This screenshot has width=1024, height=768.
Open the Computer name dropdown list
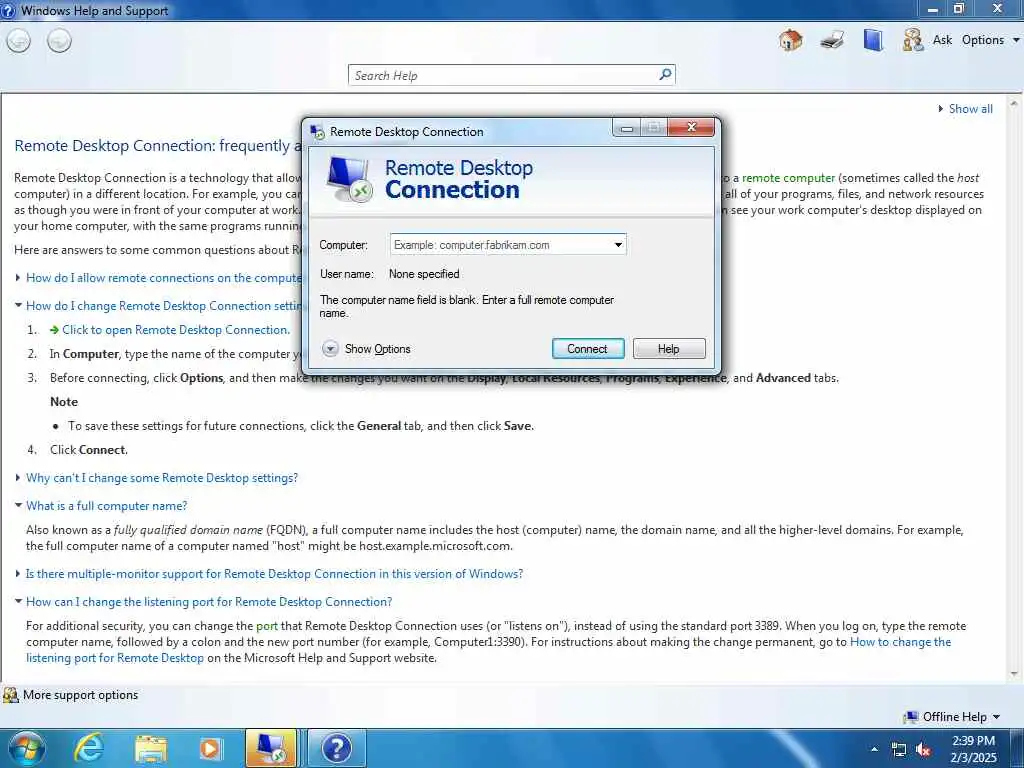618,245
